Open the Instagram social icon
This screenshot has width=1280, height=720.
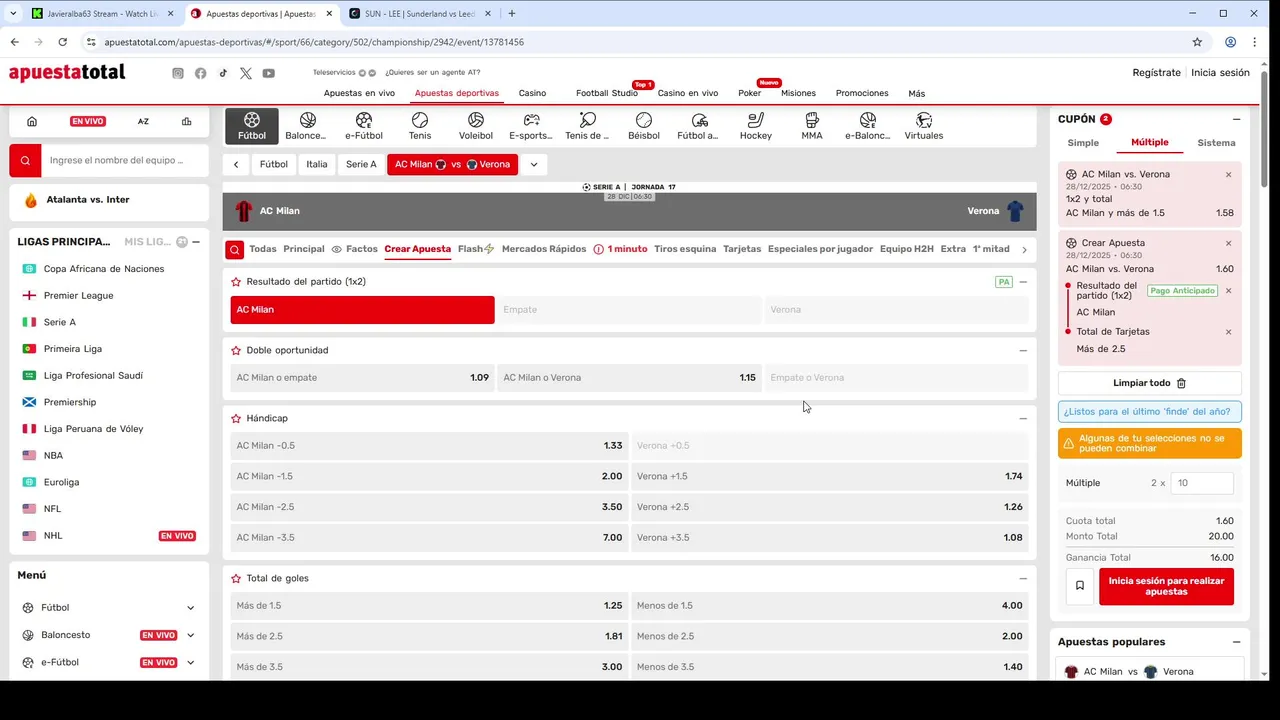178,73
